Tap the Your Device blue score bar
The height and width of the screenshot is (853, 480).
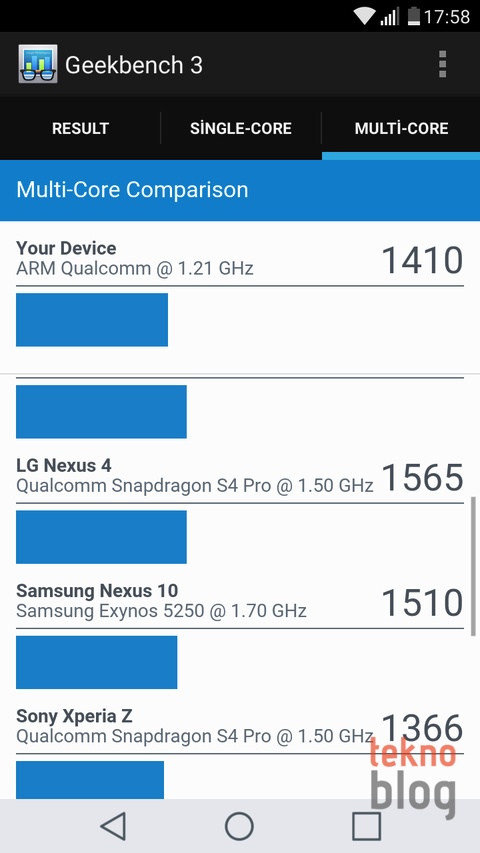click(x=92, y=320)
